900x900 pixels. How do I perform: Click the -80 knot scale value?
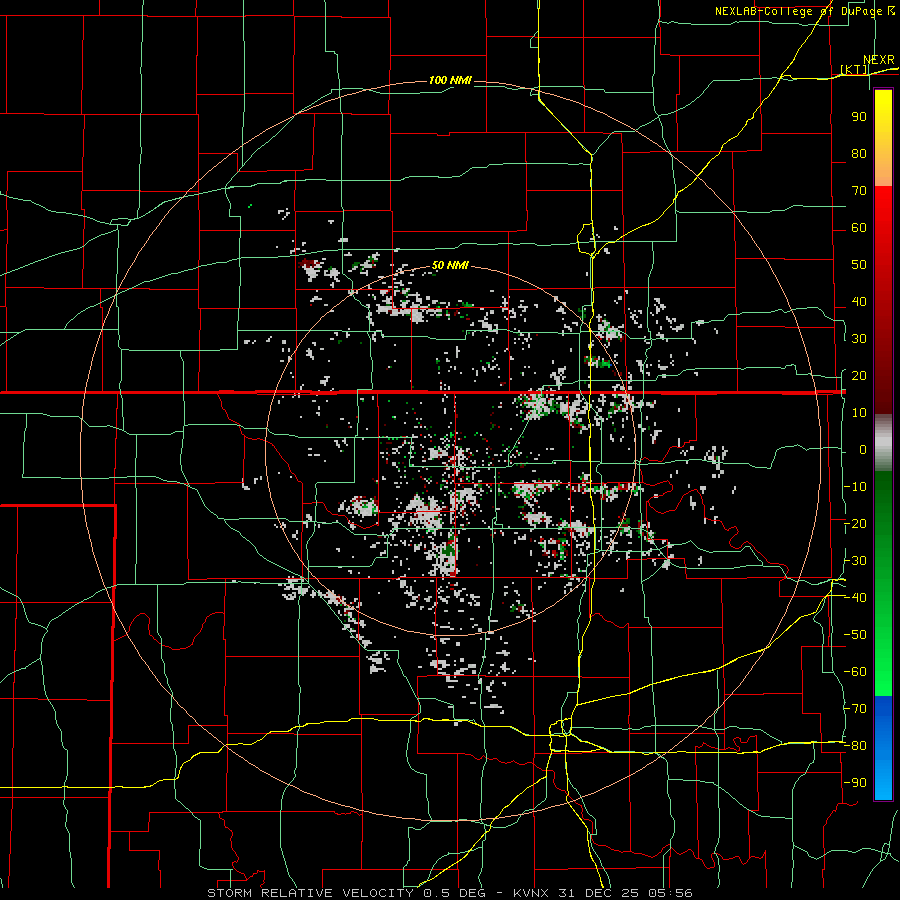pos(855,746)
